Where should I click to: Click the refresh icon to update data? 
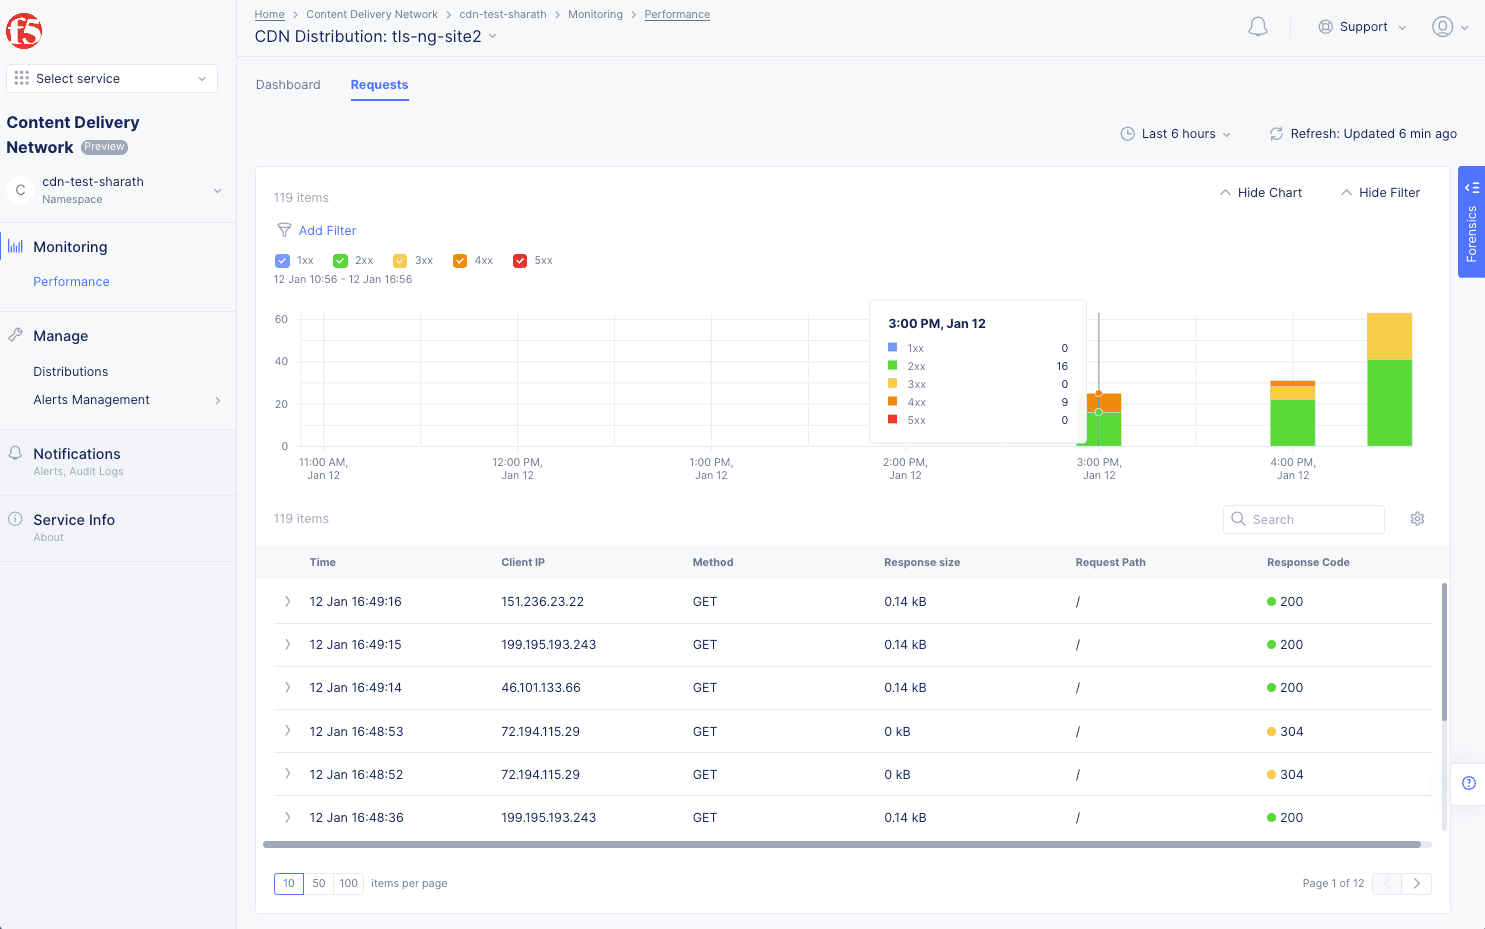point(1276,133)
